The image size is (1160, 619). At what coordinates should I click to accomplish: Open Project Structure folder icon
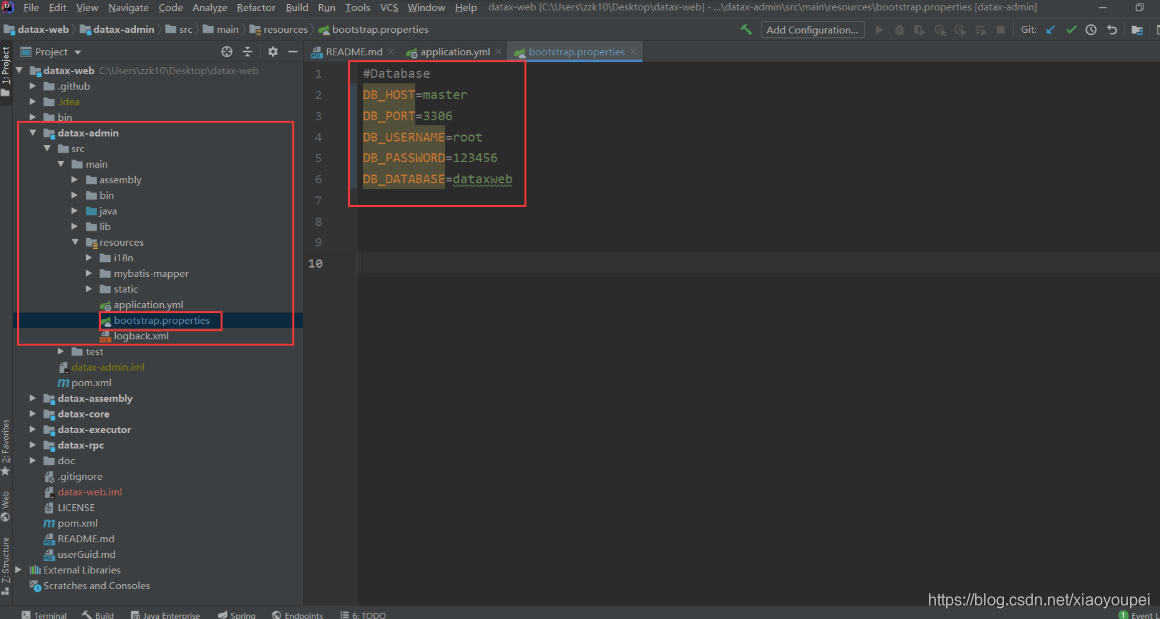(1137, 30)
